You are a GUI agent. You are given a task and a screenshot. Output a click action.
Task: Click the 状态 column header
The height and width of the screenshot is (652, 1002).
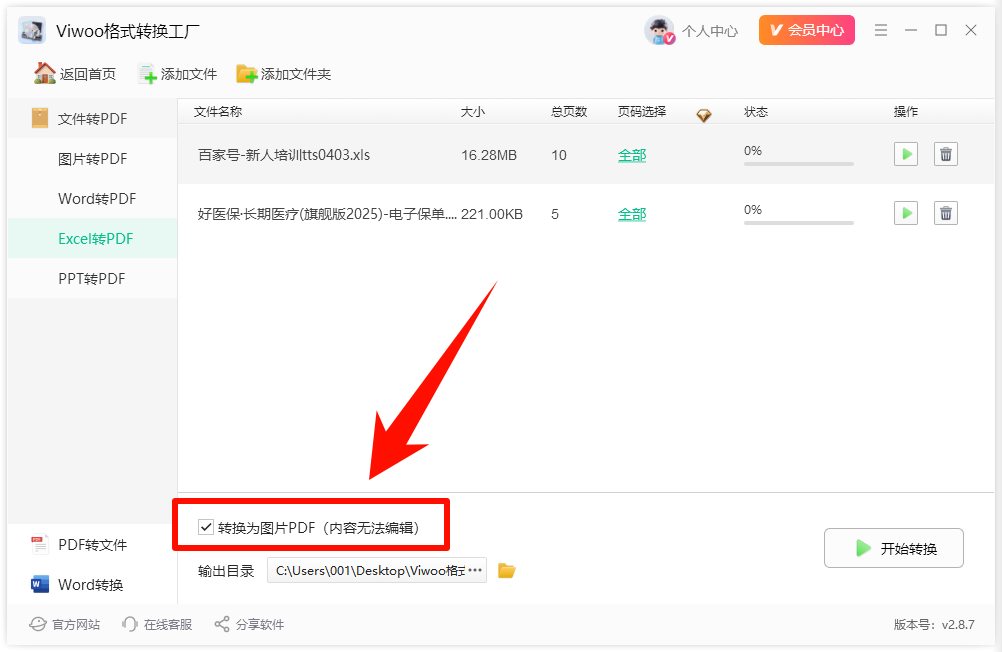coord(756,112)
